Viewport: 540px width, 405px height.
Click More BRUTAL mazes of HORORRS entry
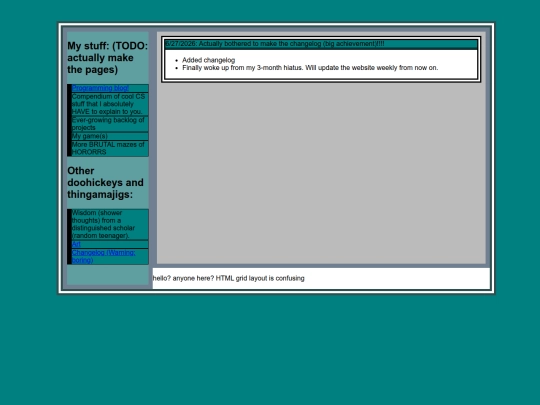click(x=110, y=148)
